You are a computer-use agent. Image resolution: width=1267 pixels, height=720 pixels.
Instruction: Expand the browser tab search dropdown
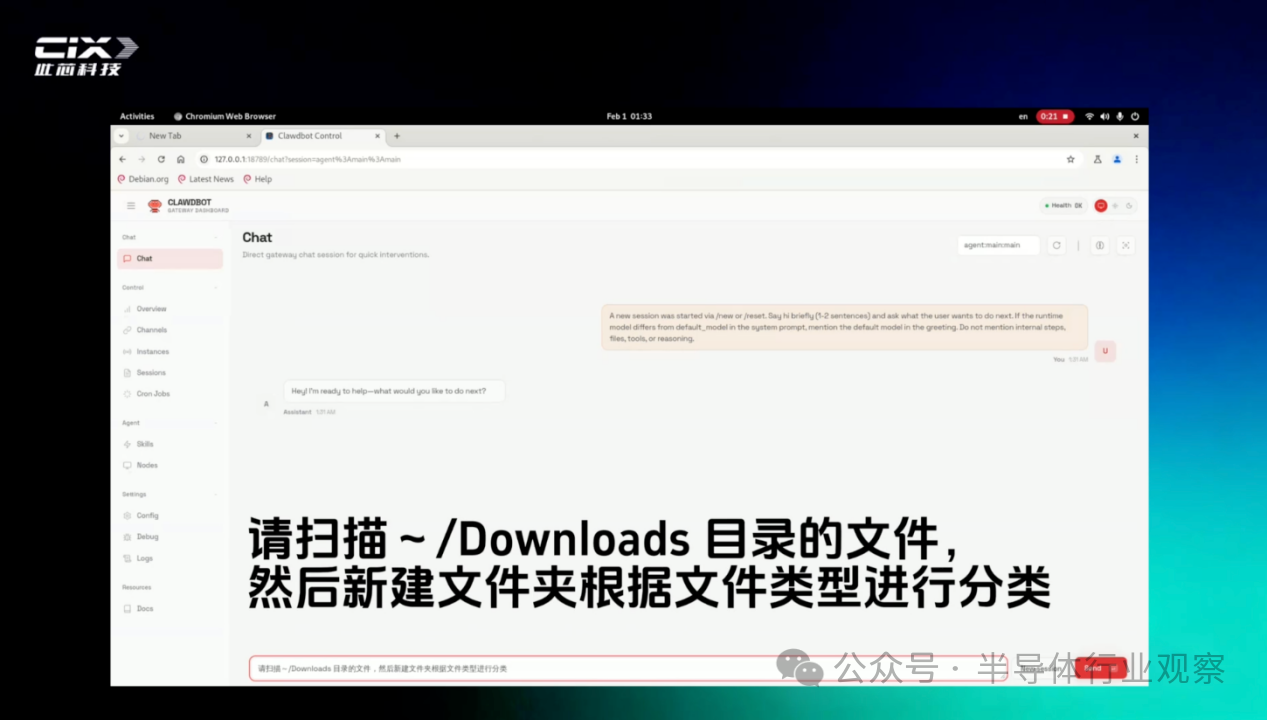pos(122,136)
